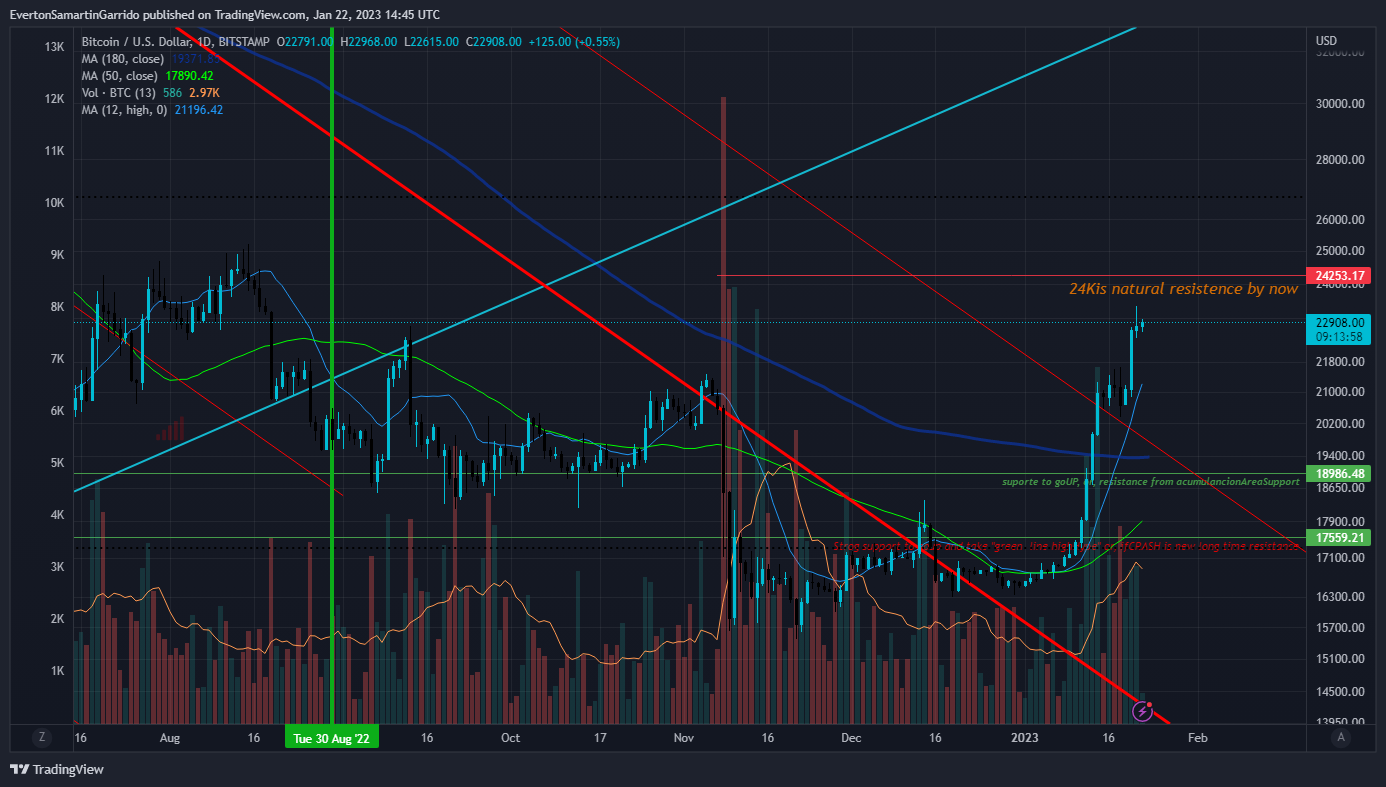Image resolution: width=1386 pixels, height=787 pixels.
Task: Click the Dec label on time axis
Action: 852,738
